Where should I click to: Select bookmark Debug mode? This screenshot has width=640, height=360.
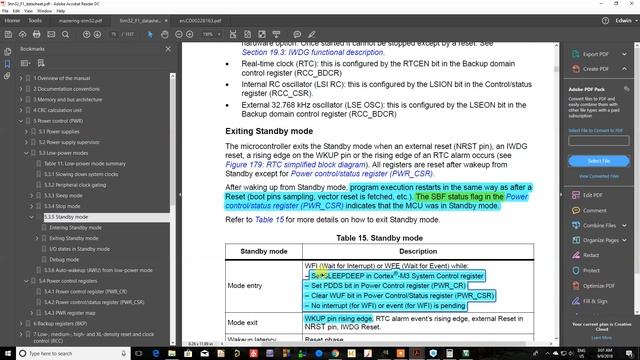pyautogui.click(x=64, y=260)
